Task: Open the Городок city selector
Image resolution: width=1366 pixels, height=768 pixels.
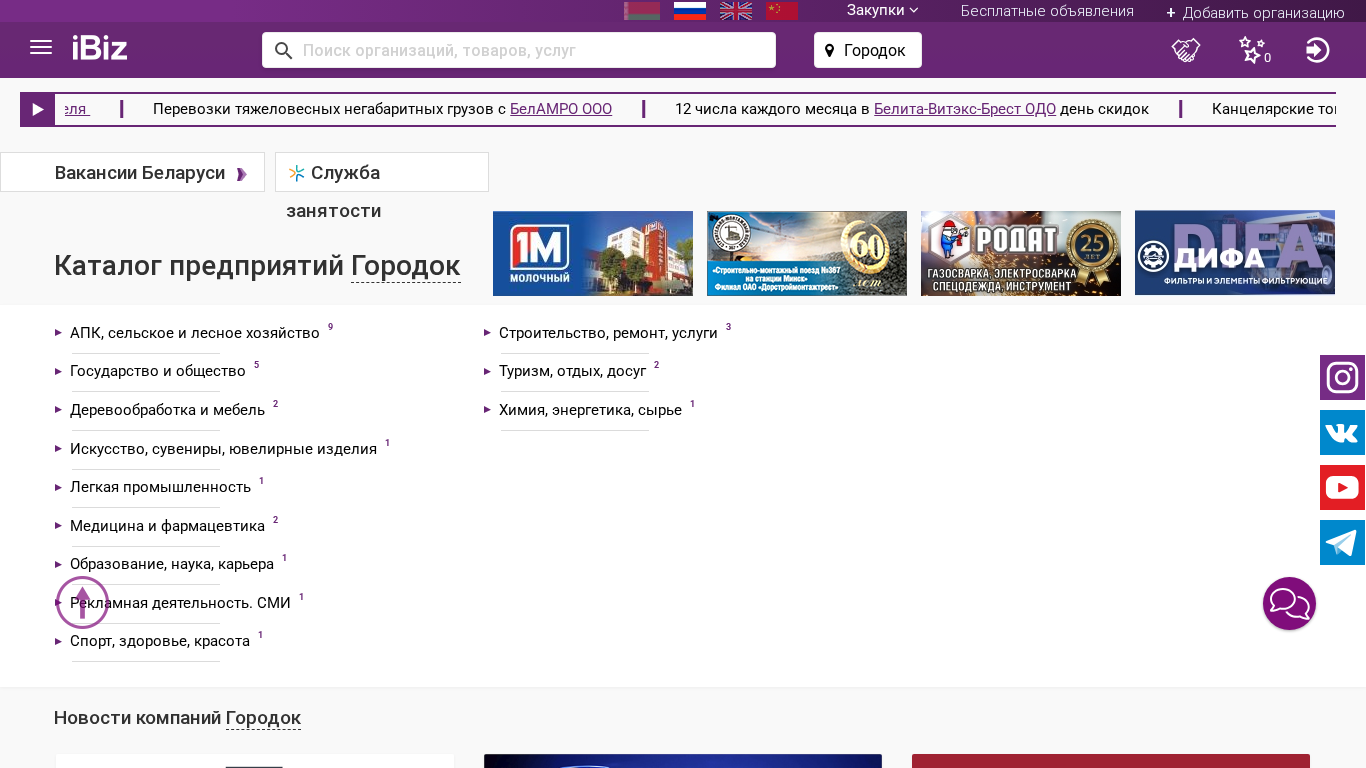Action: click(x=867, y=50)
